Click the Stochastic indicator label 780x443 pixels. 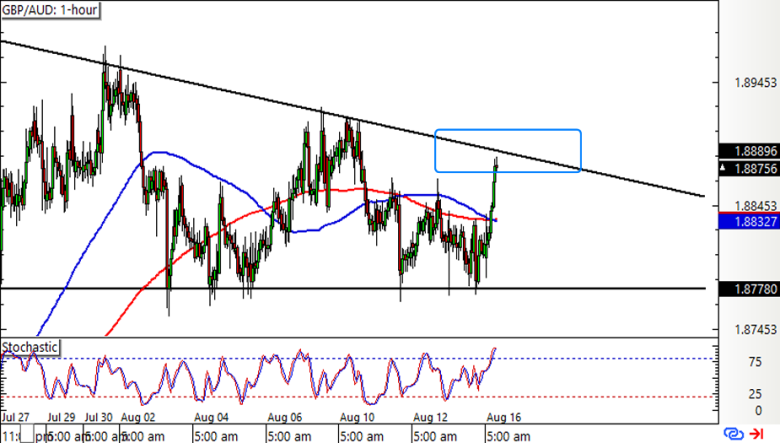(x=30, y=347)
